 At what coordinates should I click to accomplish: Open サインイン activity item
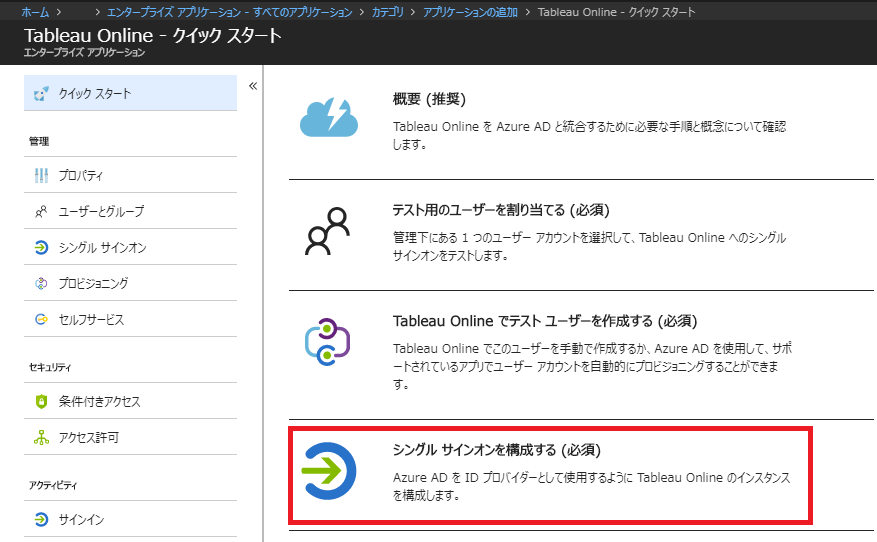130,519
